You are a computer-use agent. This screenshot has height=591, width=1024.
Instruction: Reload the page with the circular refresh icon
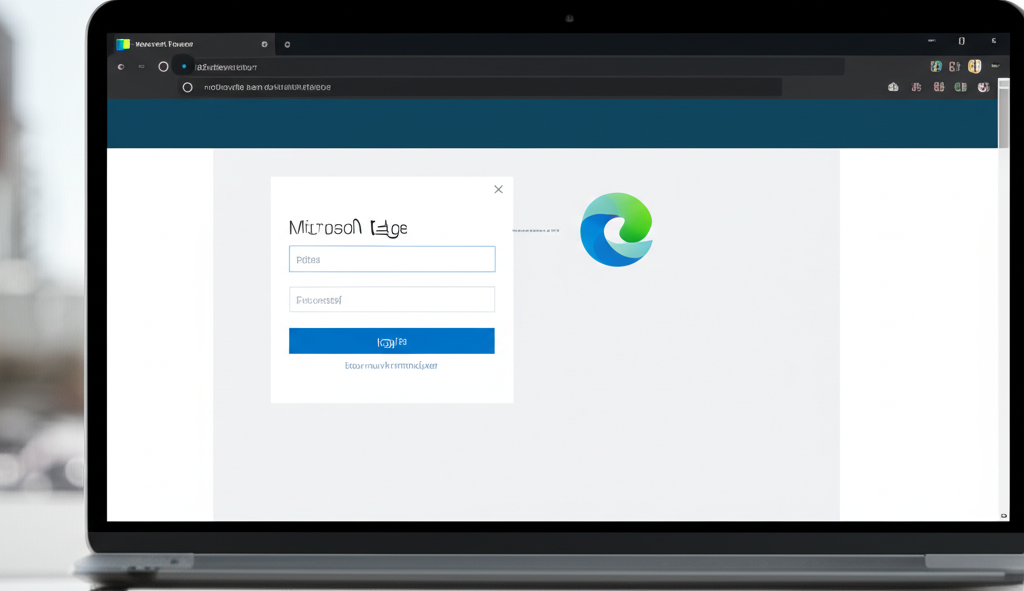(163, 67)
